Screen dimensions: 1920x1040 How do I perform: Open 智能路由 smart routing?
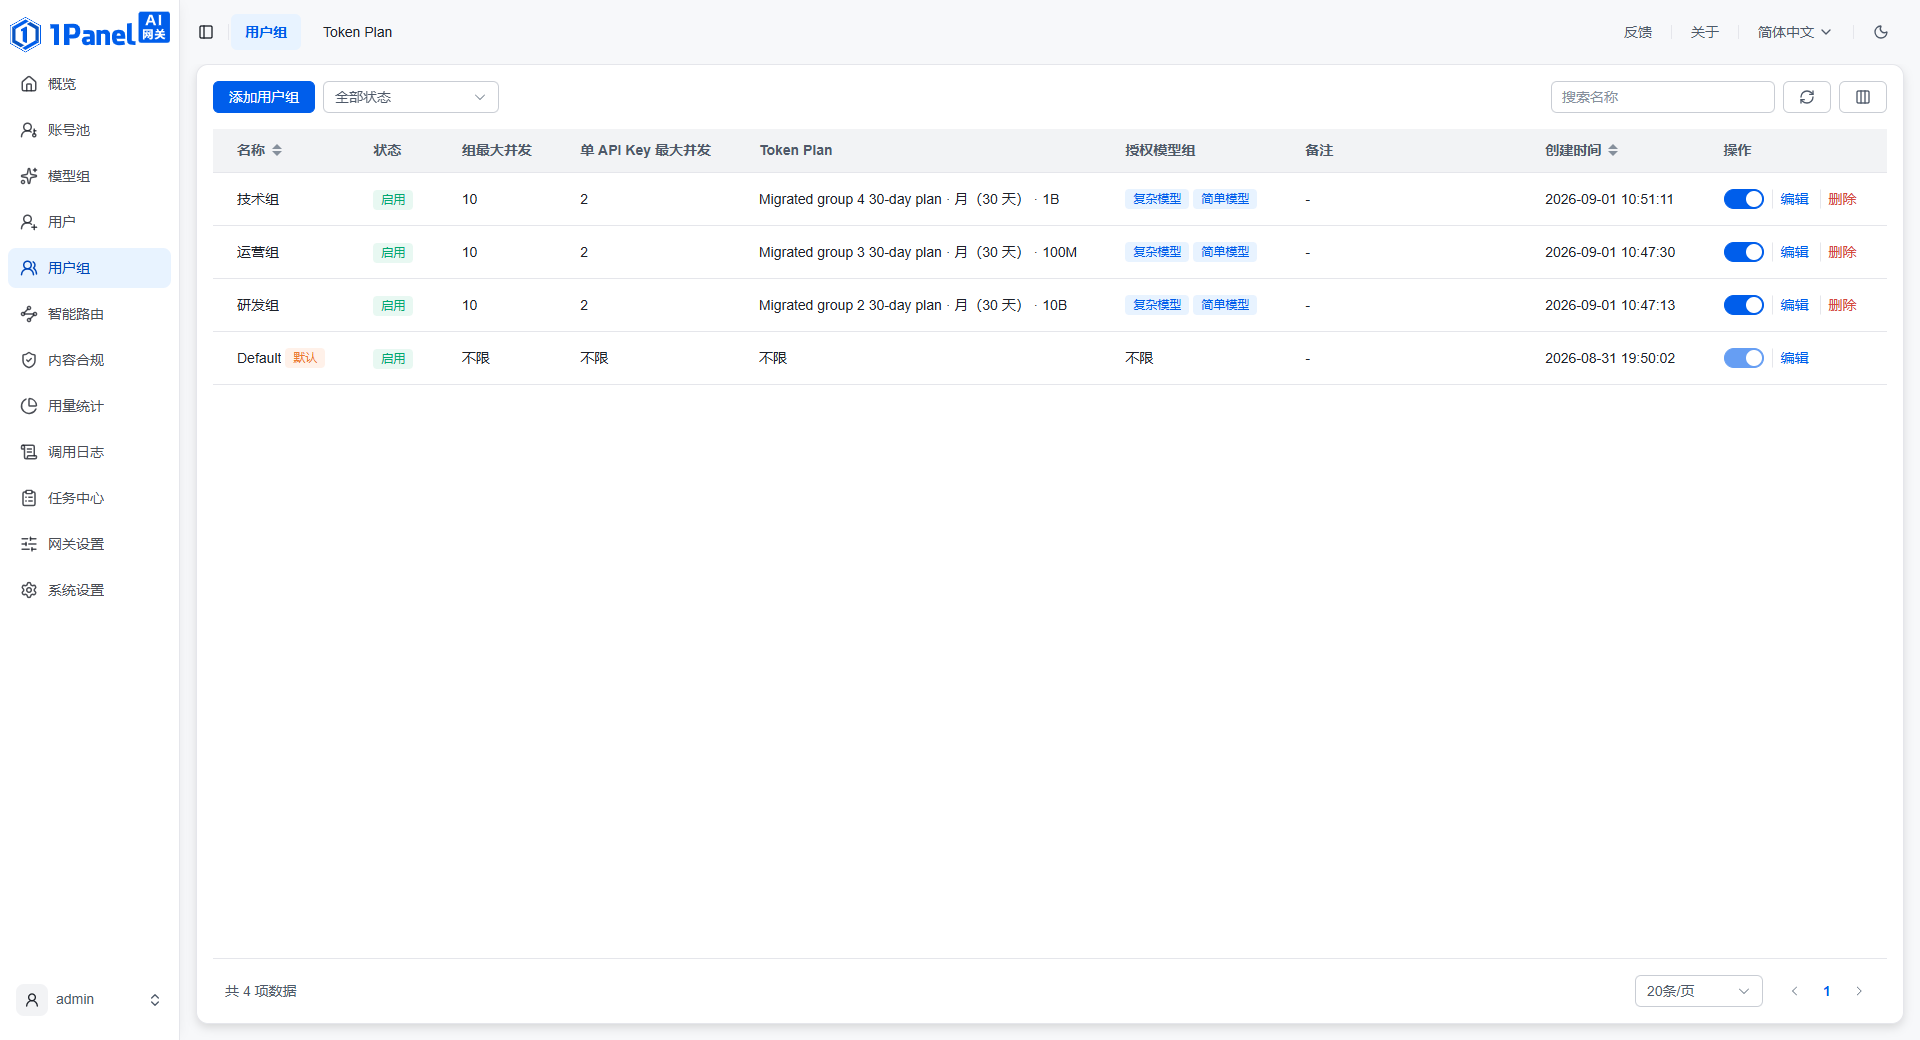click(x=90, y=314)
